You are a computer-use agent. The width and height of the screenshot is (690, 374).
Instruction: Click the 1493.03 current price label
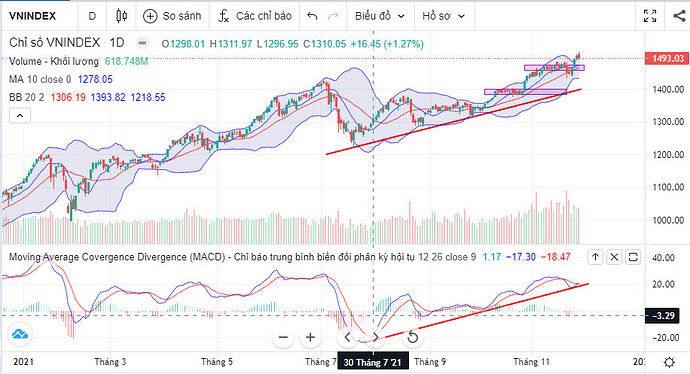[668, 59]
